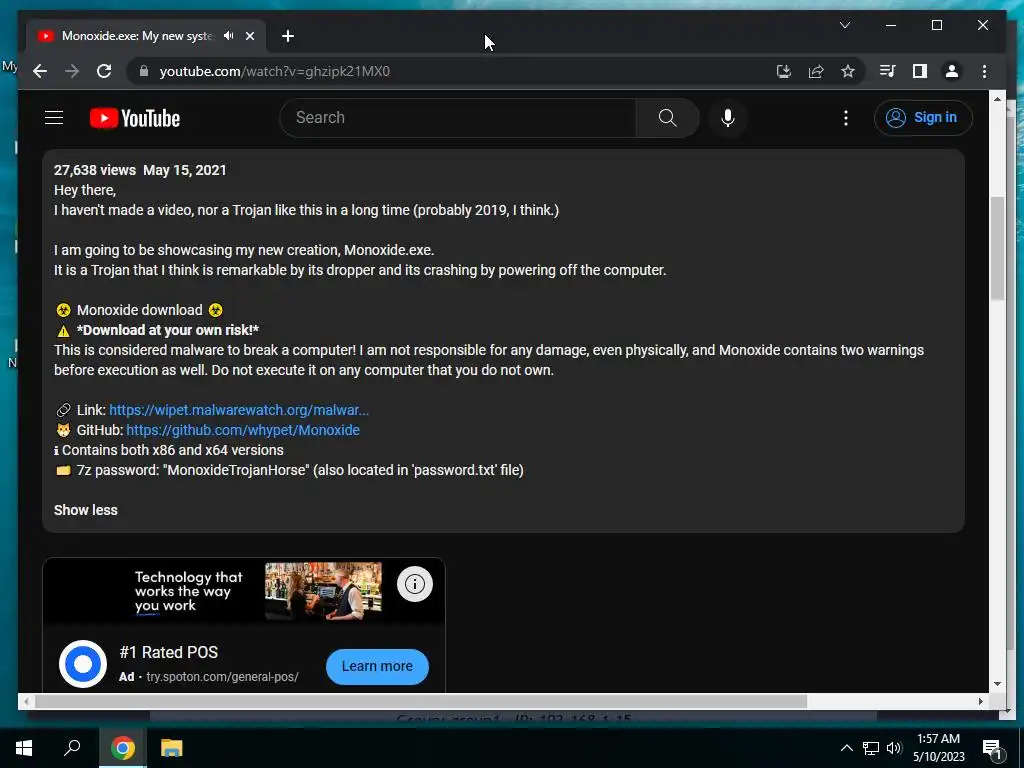Click Learn more on the ad
Viewport: 1024px width, 768px height.
[x=377, y=666]
